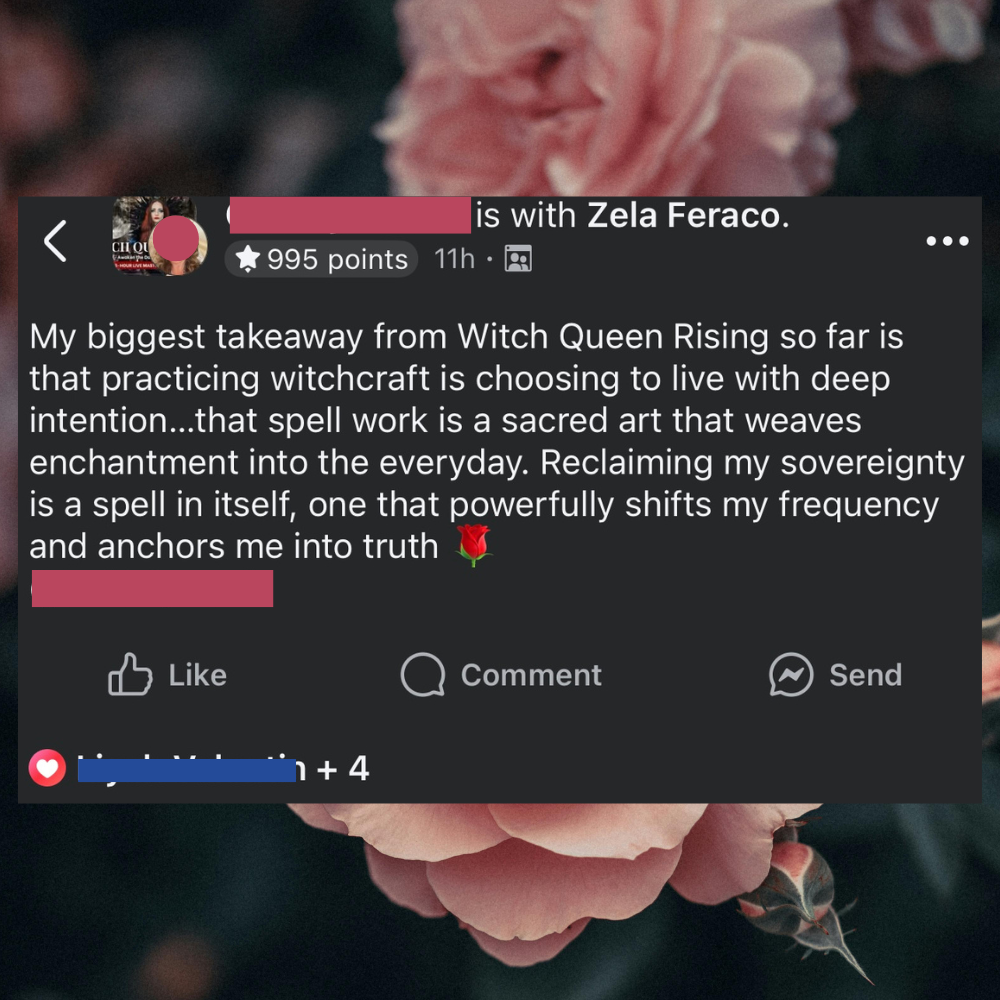This screenshot has height=1000, width=1000.
Task: Click the group audience icon beside 11h
Action: click(x=518, y=258)
